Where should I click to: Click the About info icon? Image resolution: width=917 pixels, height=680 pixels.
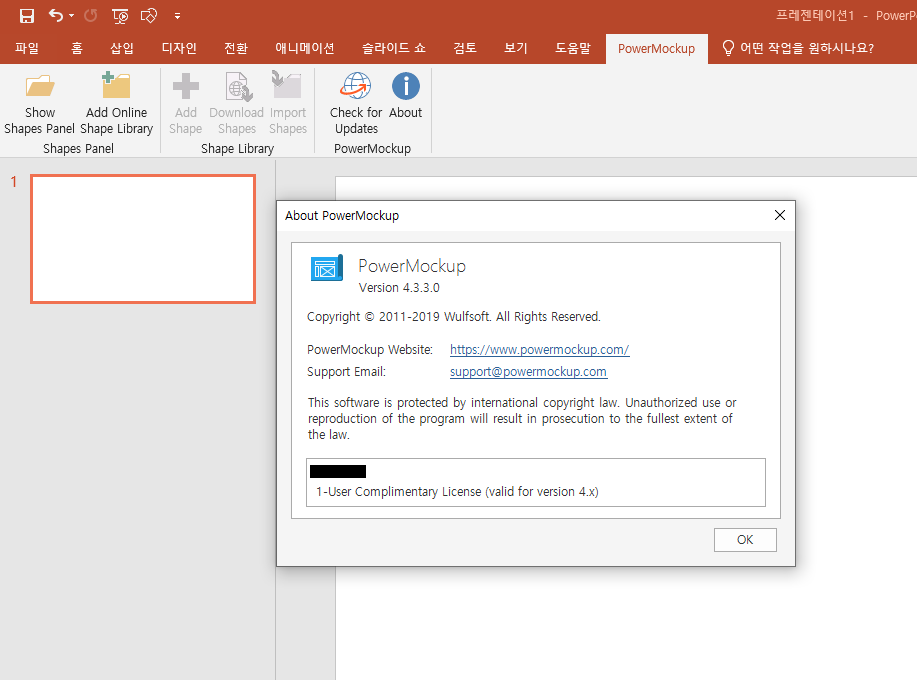coord(406,87)
